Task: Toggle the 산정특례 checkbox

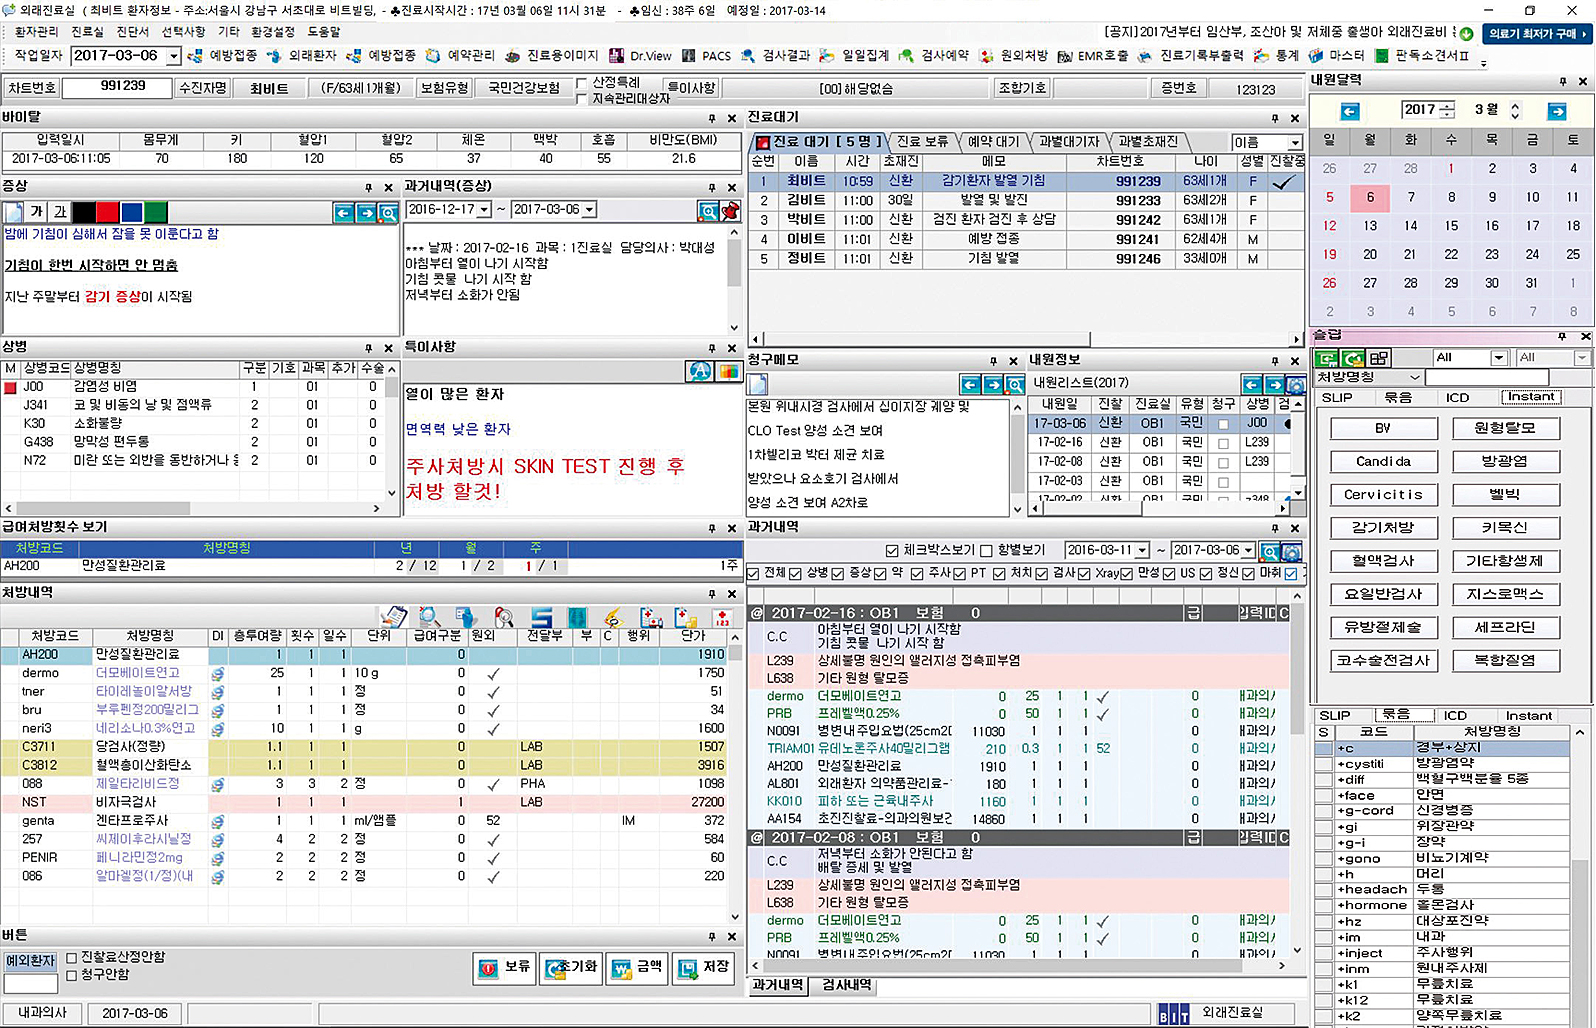Action: (582, 83)
